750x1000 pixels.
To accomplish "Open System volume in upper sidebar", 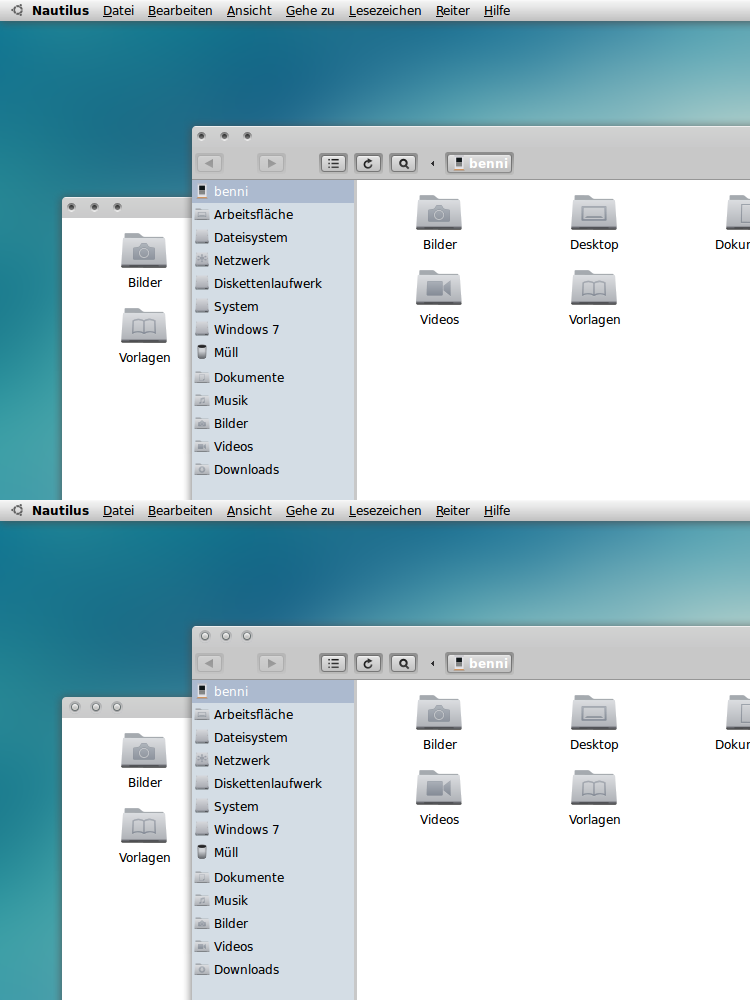I will pyautogui.click(x=273, y=306).
